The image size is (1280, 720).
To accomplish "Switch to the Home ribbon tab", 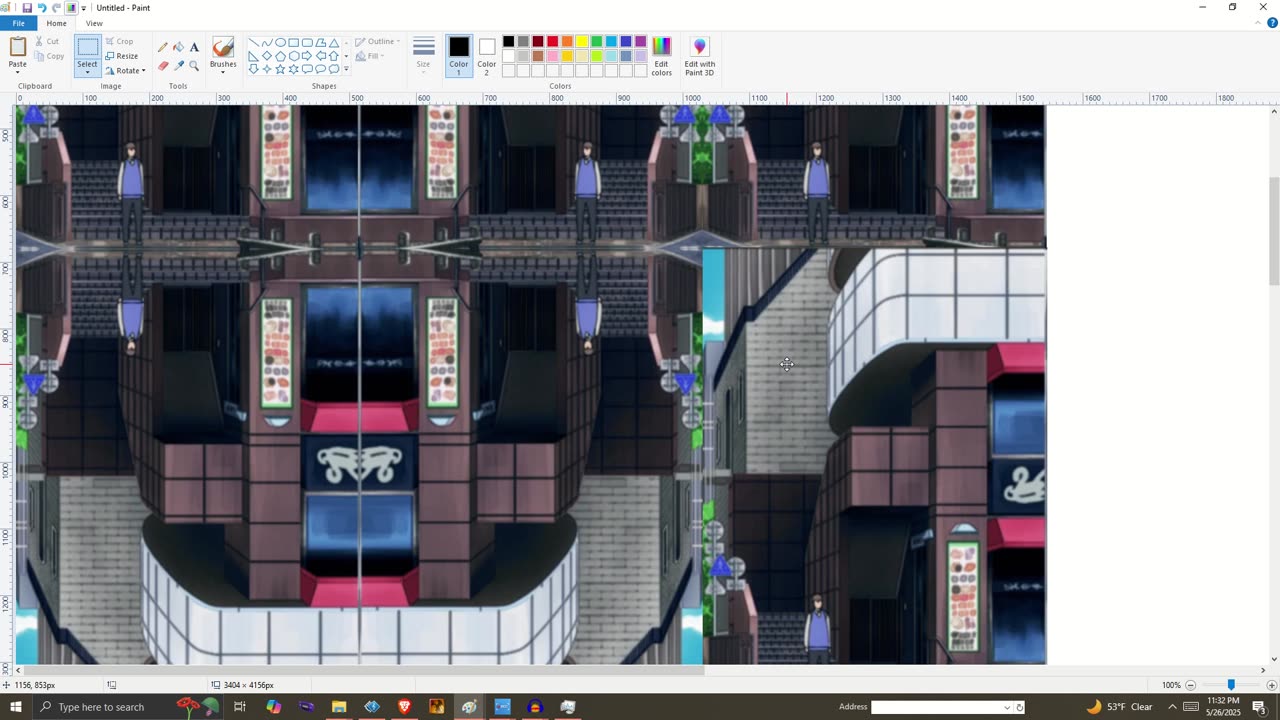I will (x=56, y=23).
